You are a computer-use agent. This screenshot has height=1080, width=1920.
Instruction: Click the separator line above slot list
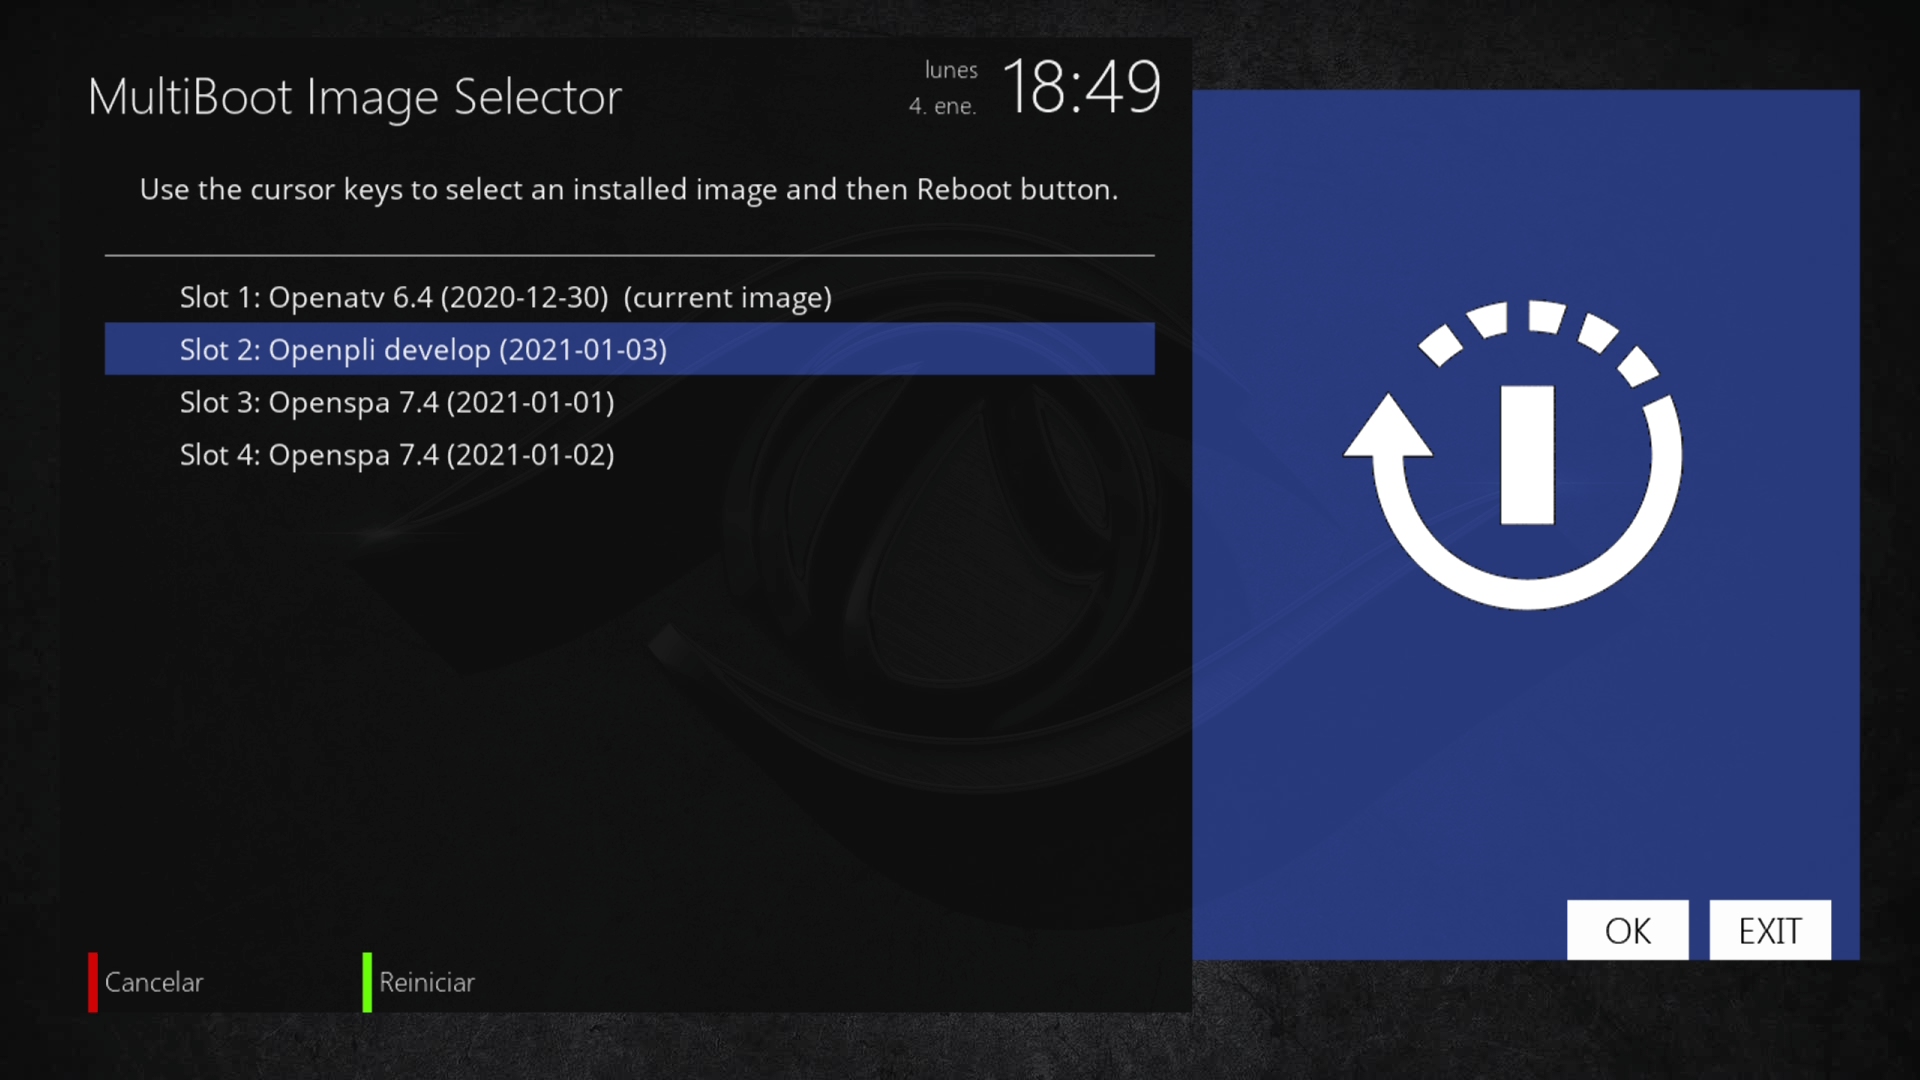point(629,256)
